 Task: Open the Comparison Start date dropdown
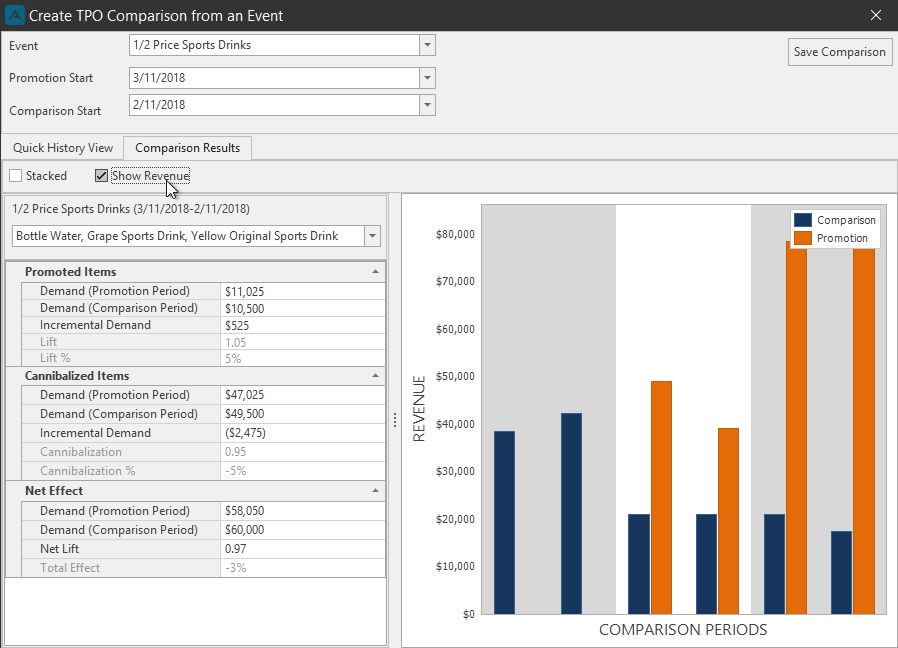[427, 105]
